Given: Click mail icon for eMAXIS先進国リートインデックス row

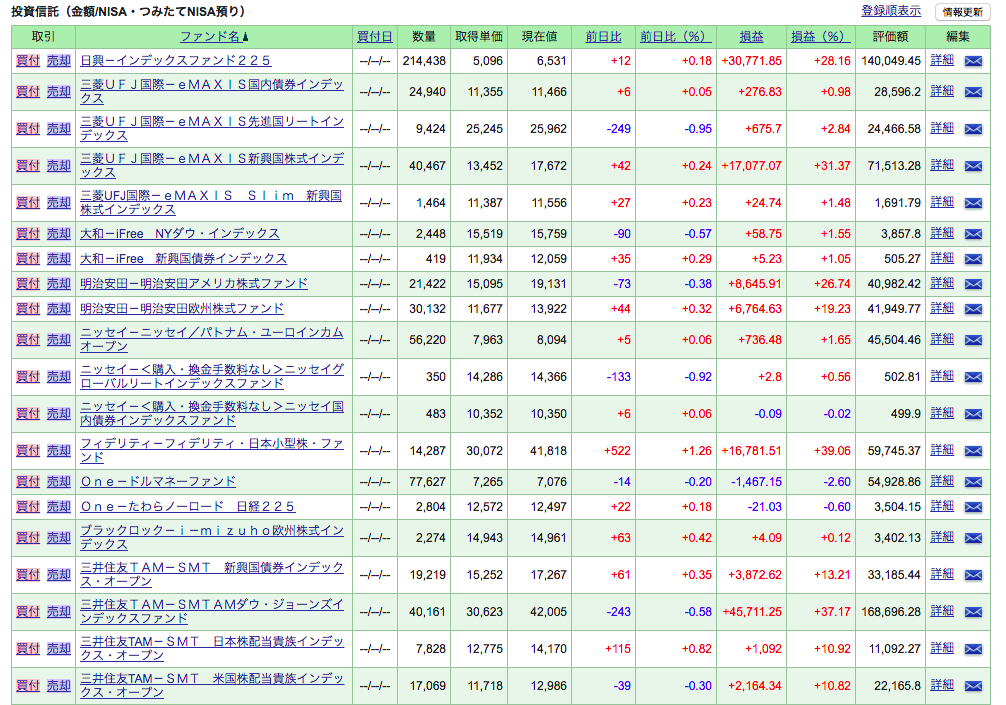Looking at the screenshot, I should [x=973, y=129].
